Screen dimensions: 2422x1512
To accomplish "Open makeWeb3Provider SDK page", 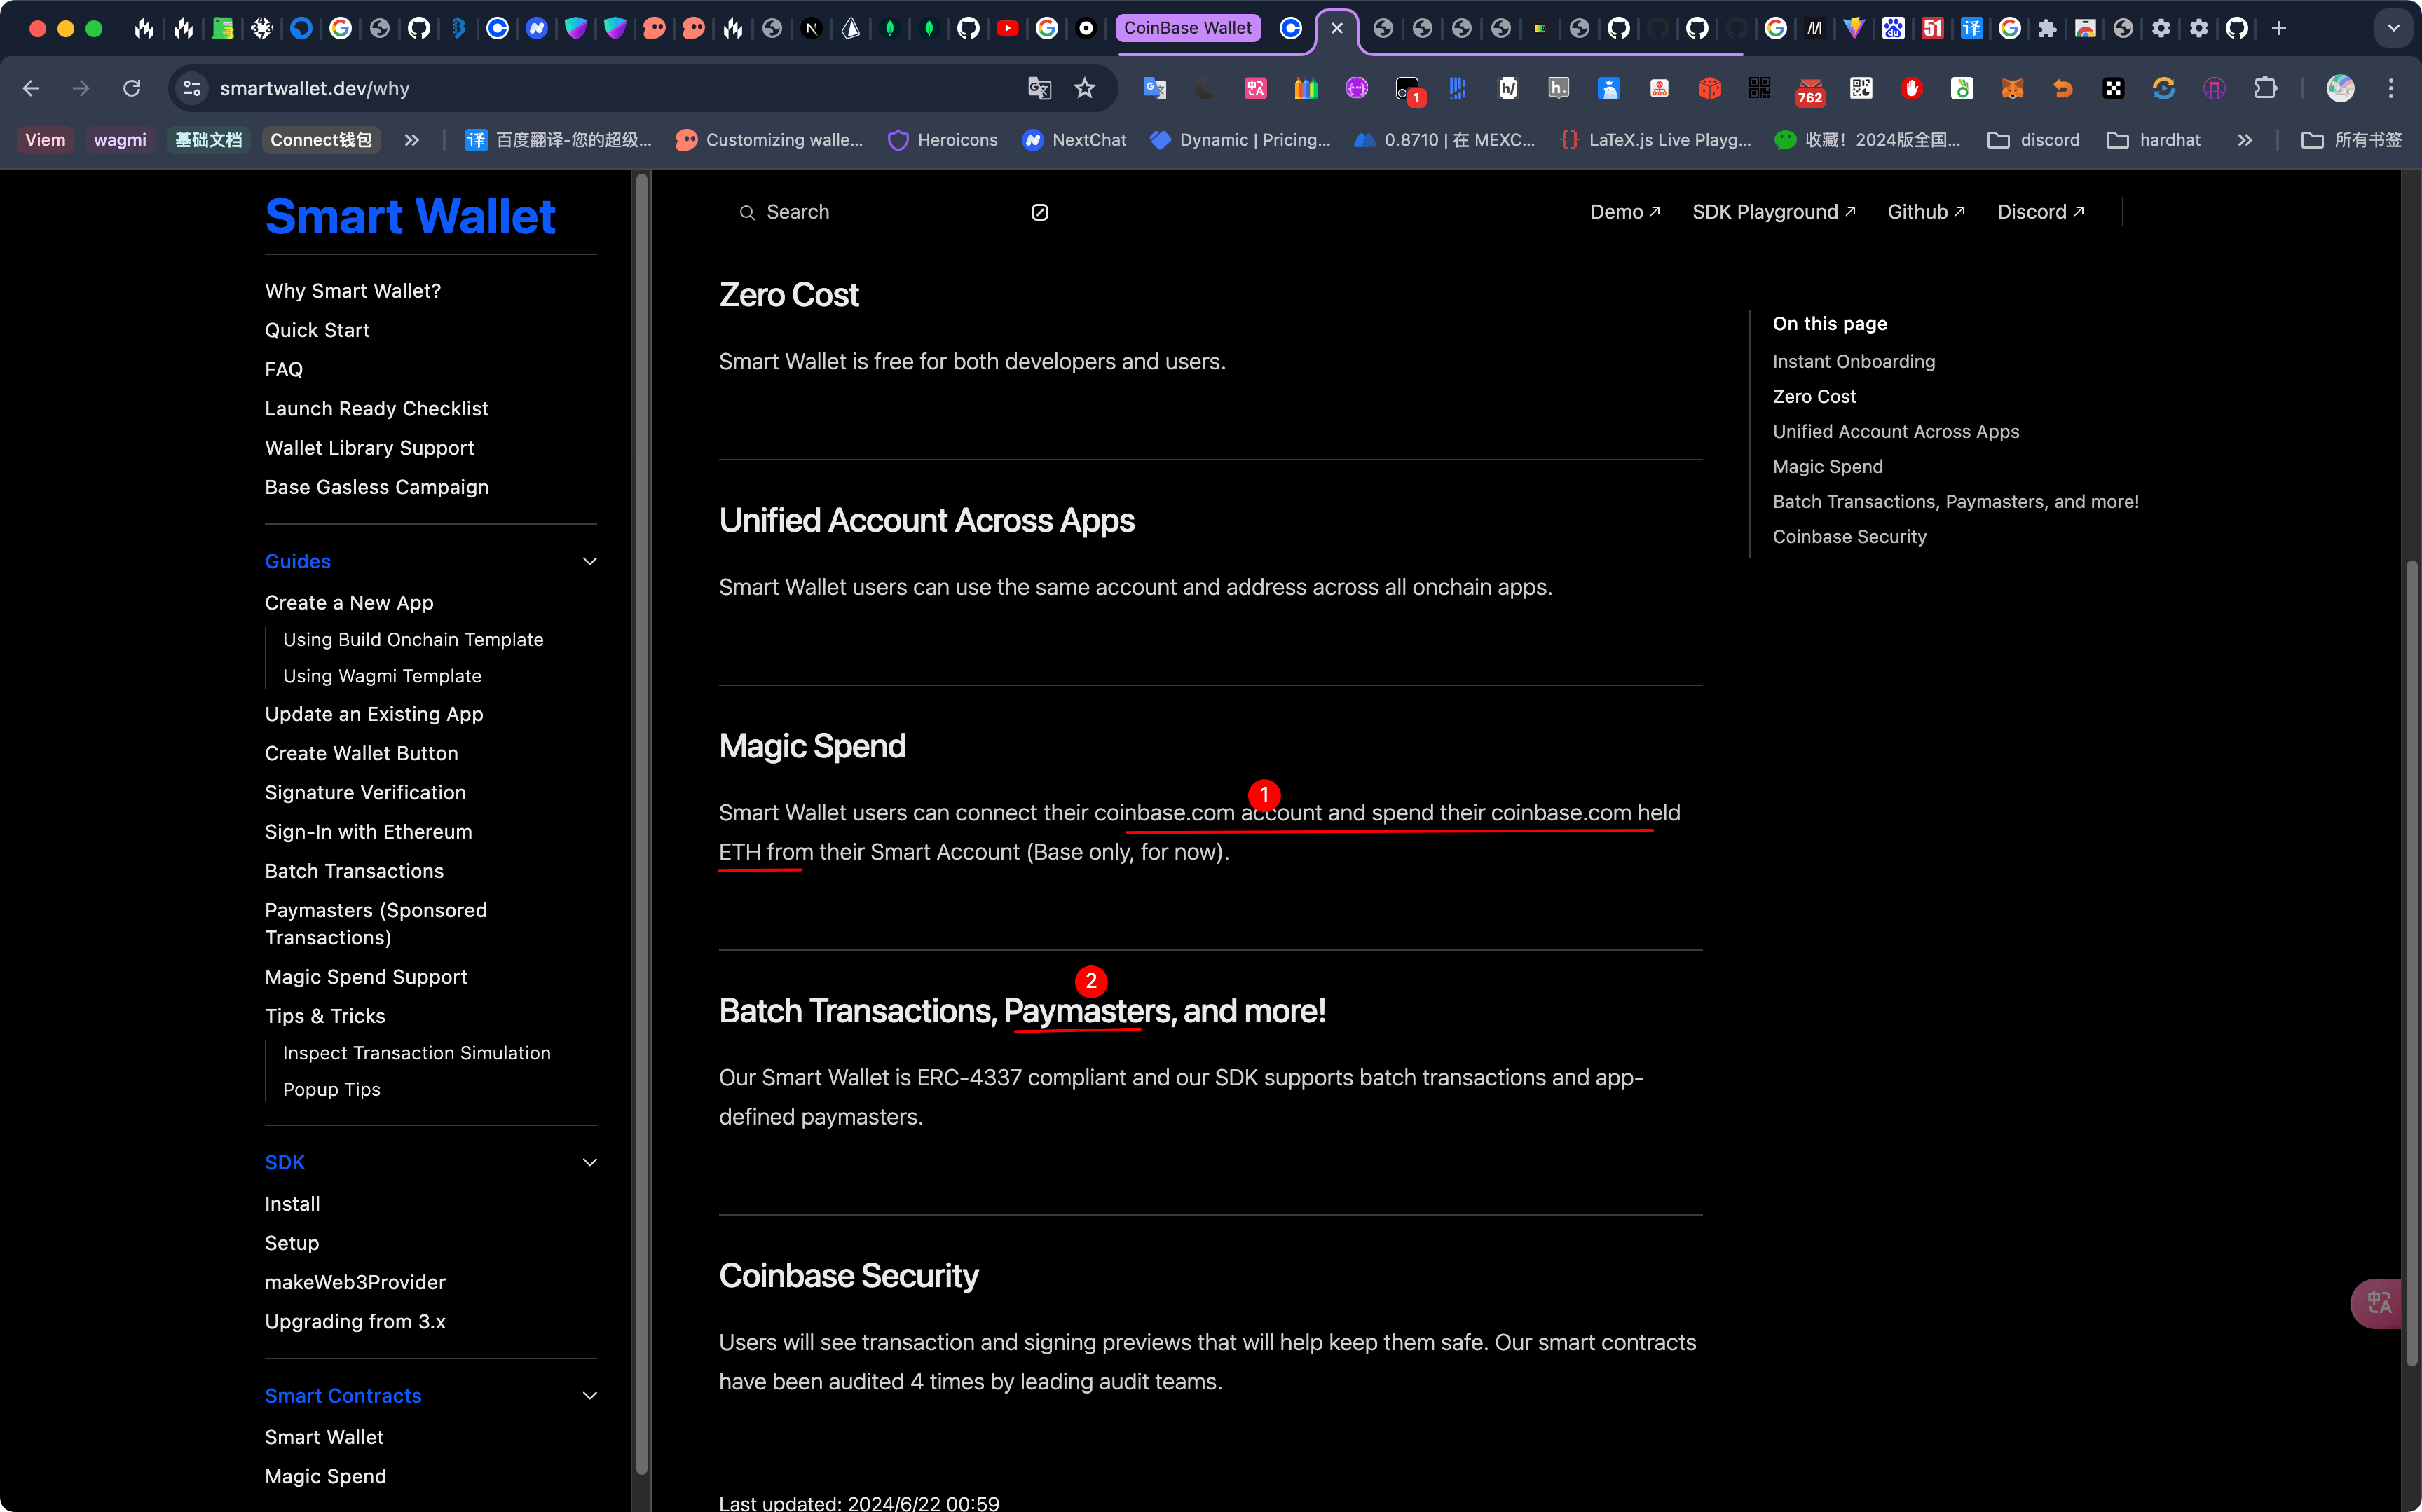I will [x=355, y=1282].
